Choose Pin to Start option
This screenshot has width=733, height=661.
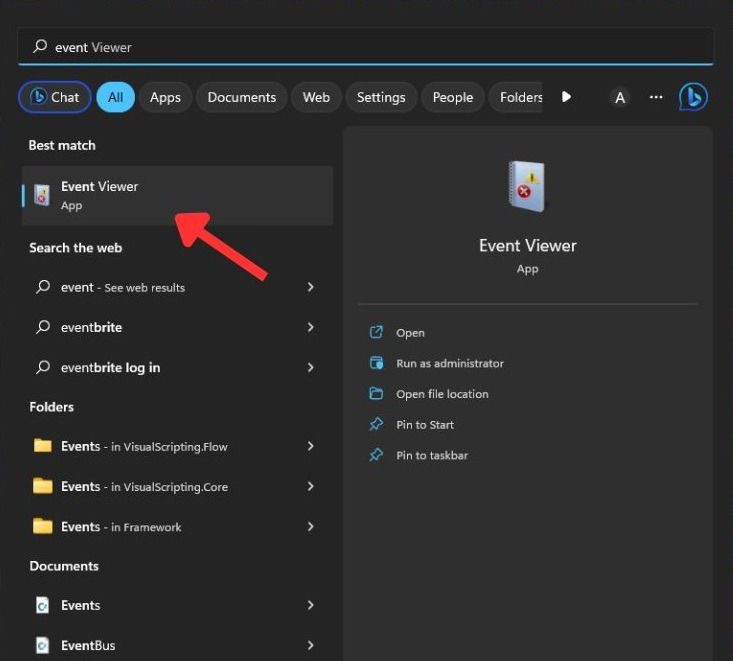click(x=425, y=424)
